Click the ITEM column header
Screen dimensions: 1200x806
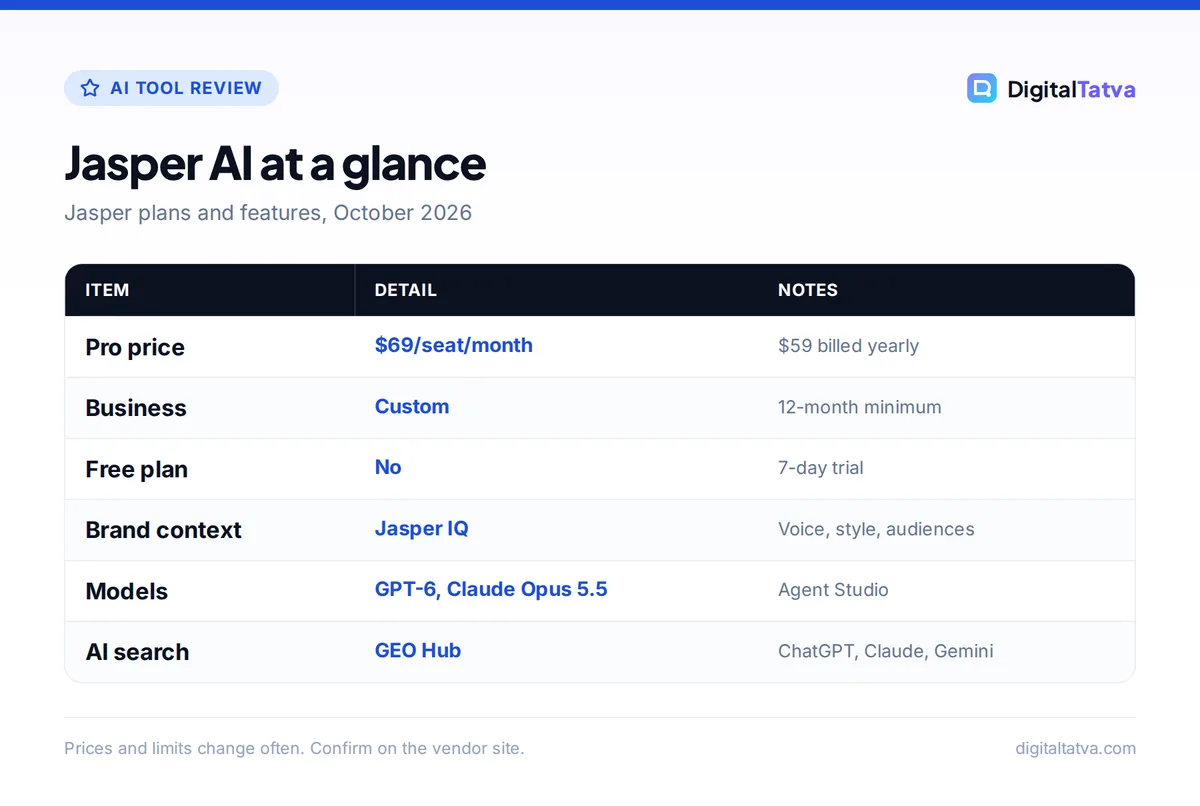click(107, 290)
